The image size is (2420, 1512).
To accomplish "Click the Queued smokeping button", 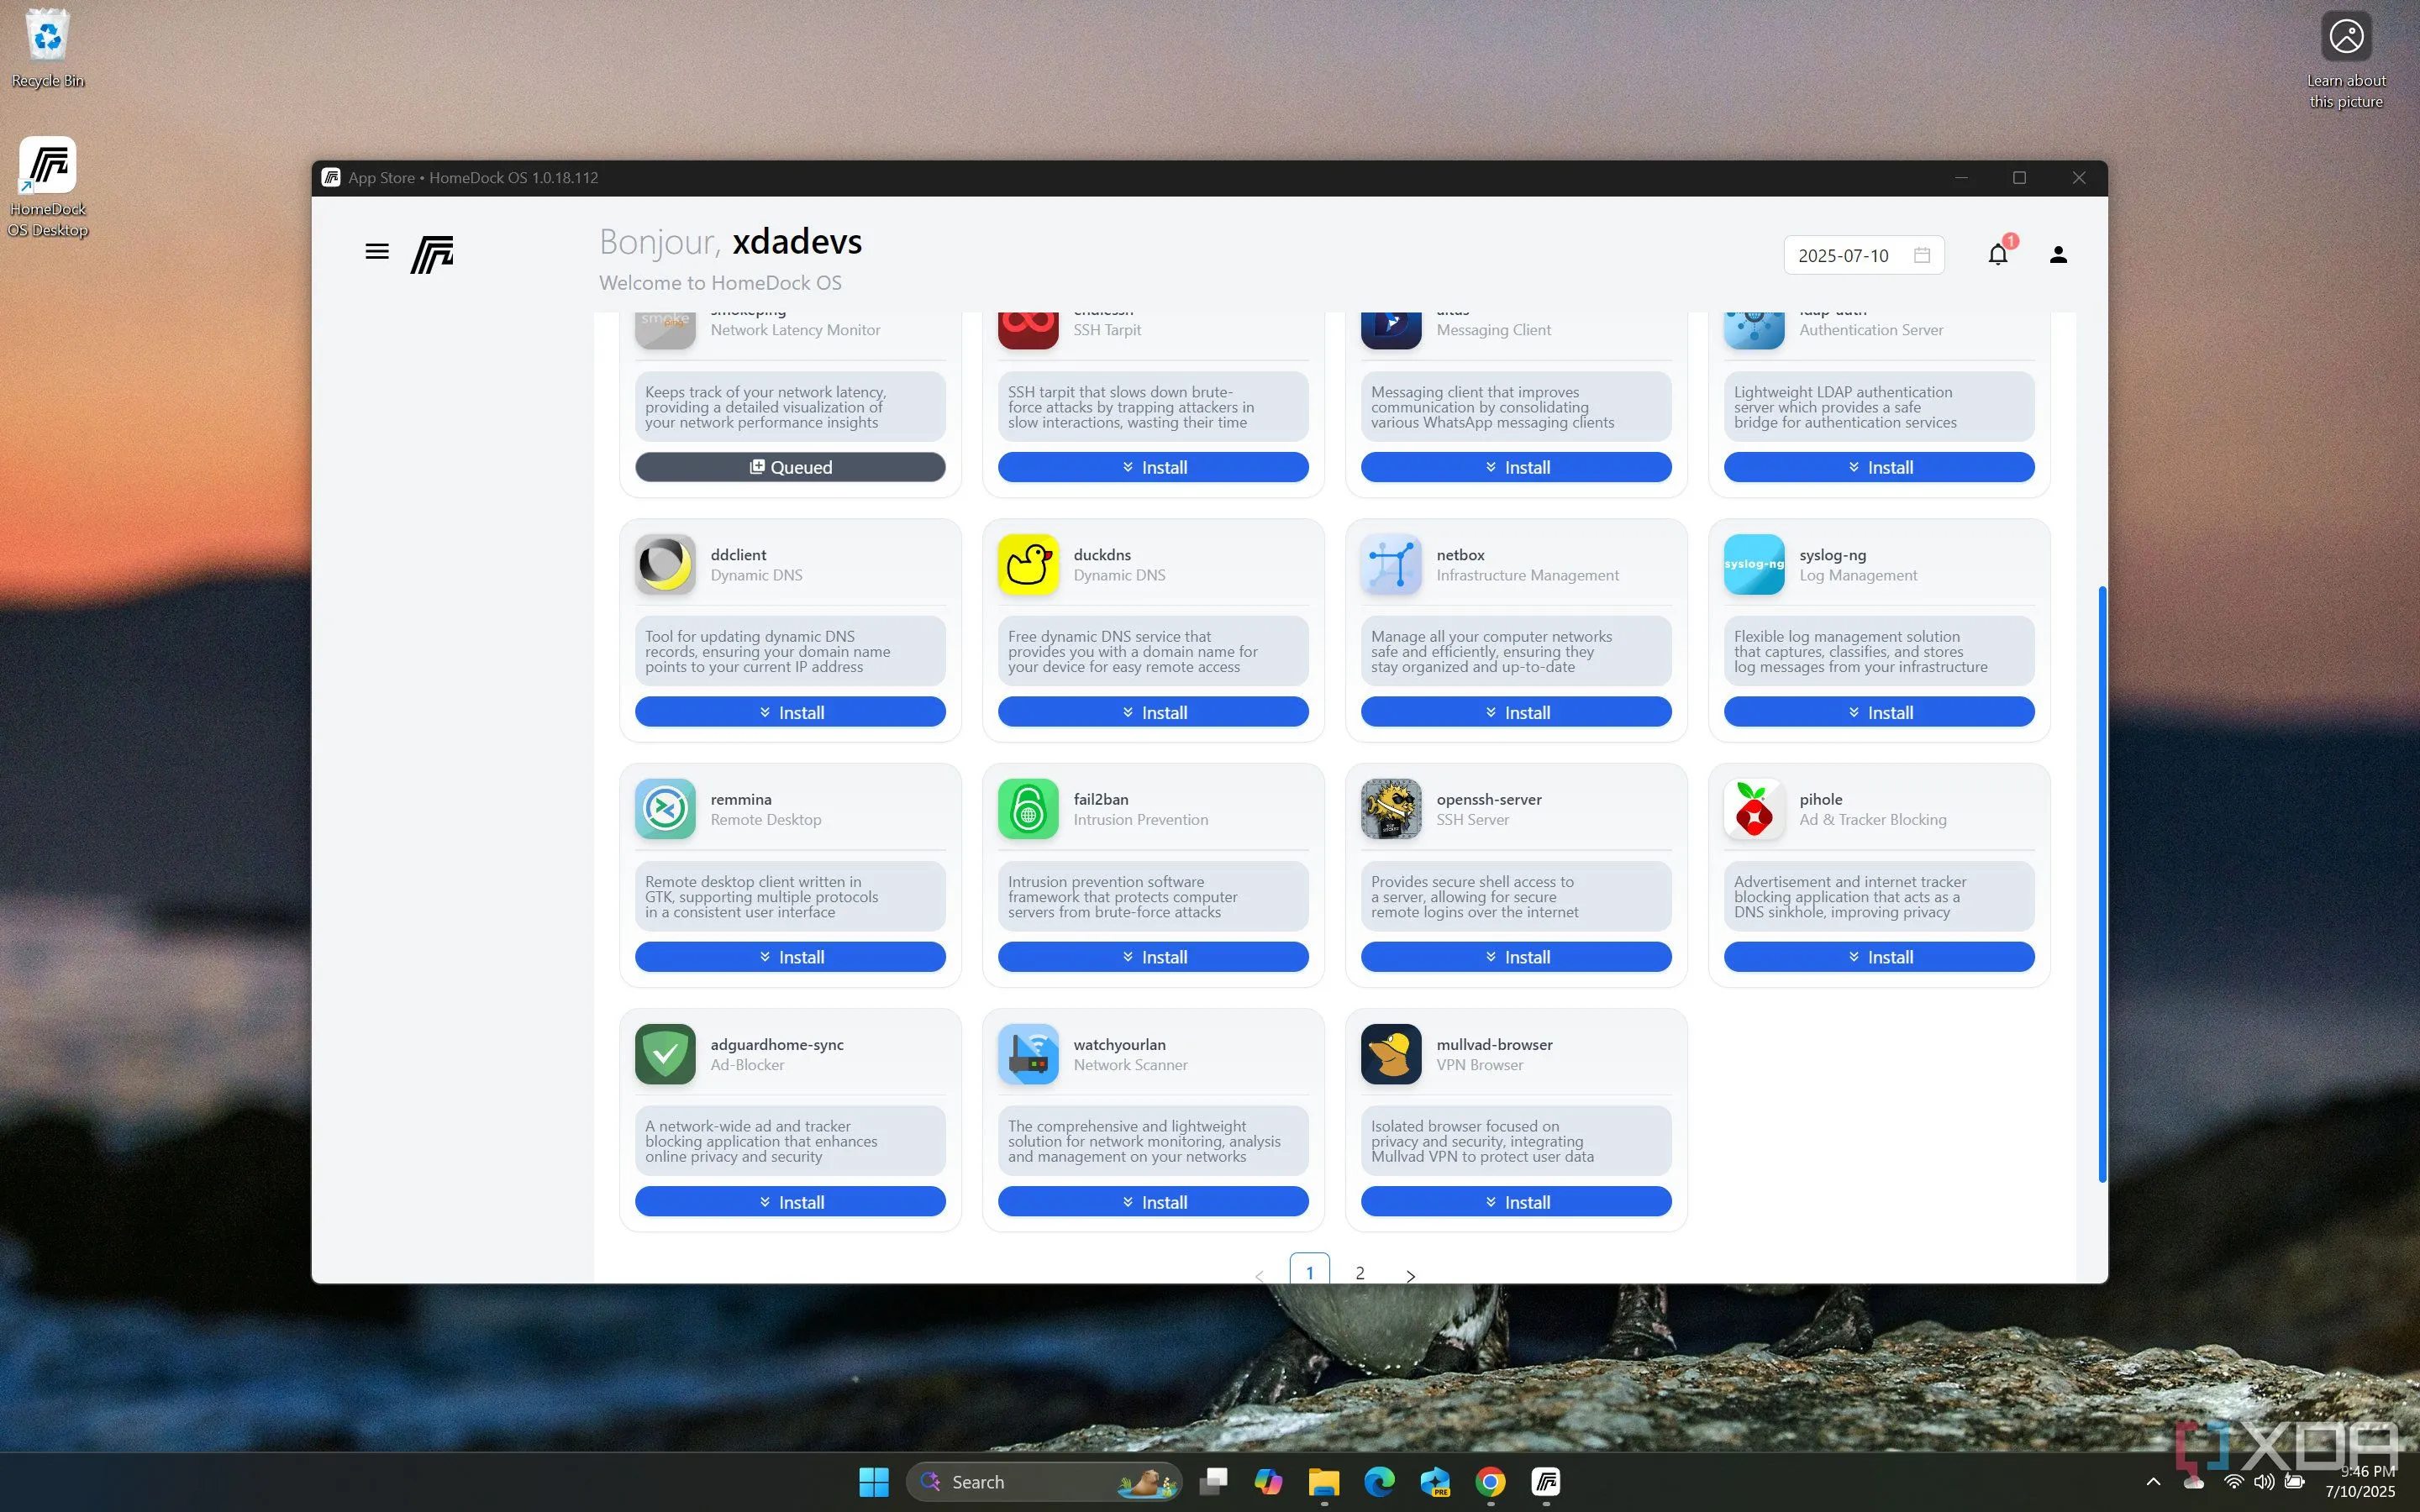I will coord(790,467).
